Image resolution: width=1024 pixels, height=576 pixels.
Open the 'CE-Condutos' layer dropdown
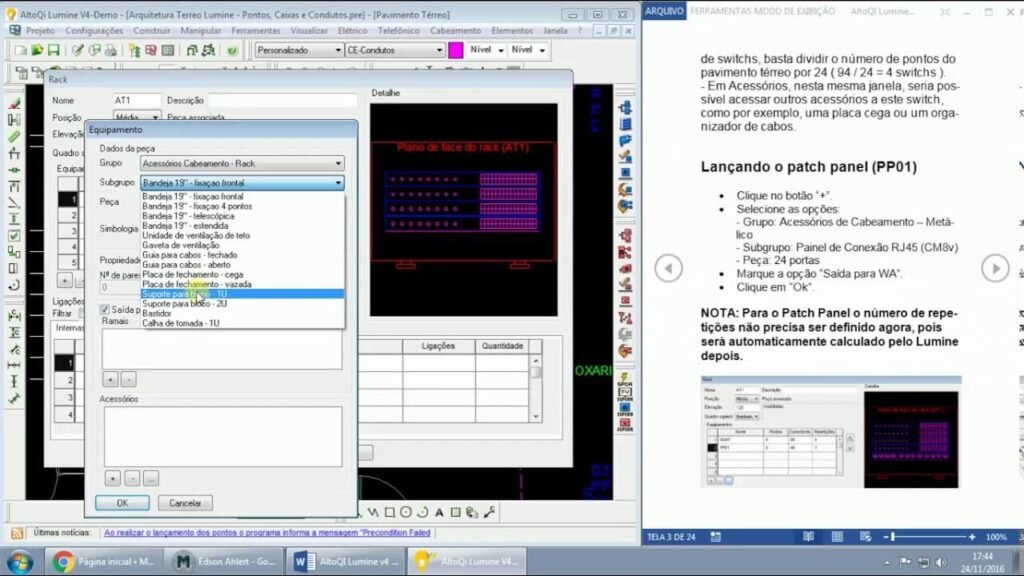439,50
